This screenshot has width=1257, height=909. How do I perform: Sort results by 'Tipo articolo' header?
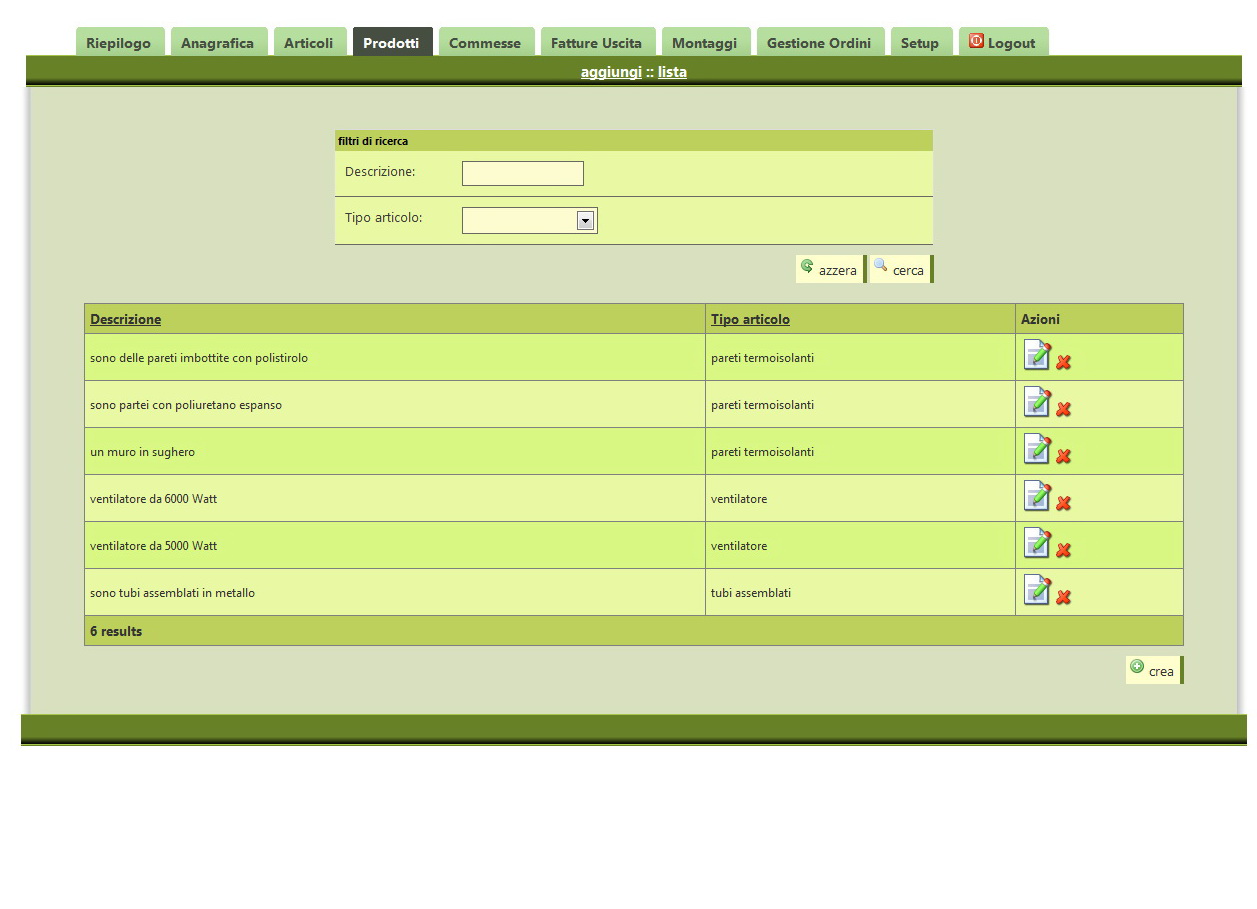(750, 319)
